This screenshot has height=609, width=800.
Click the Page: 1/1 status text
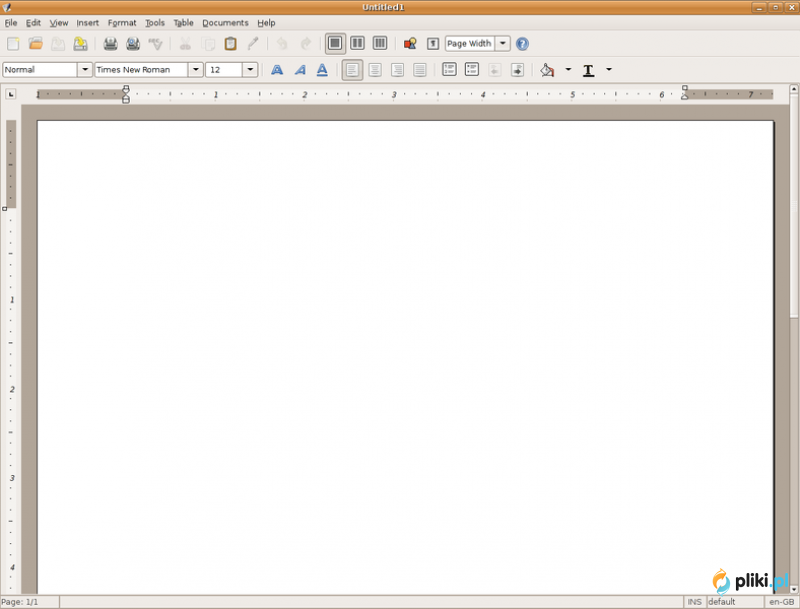[x=20, y=602]
